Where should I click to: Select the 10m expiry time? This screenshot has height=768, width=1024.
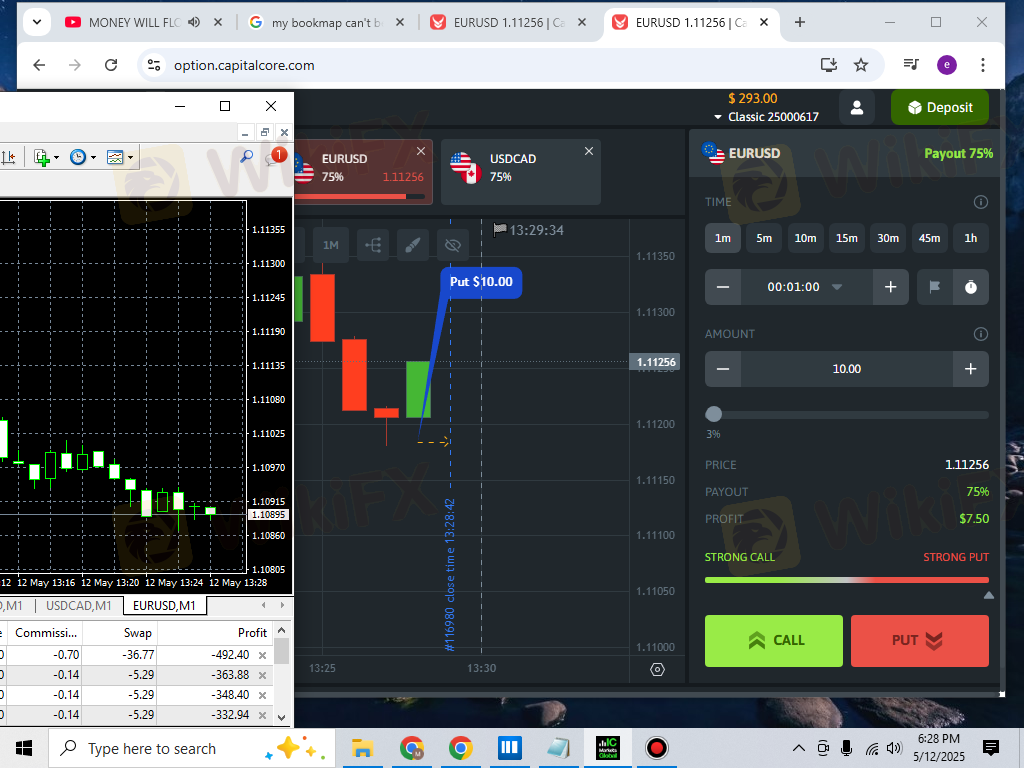pyautogui.click(x=805, y=238)
